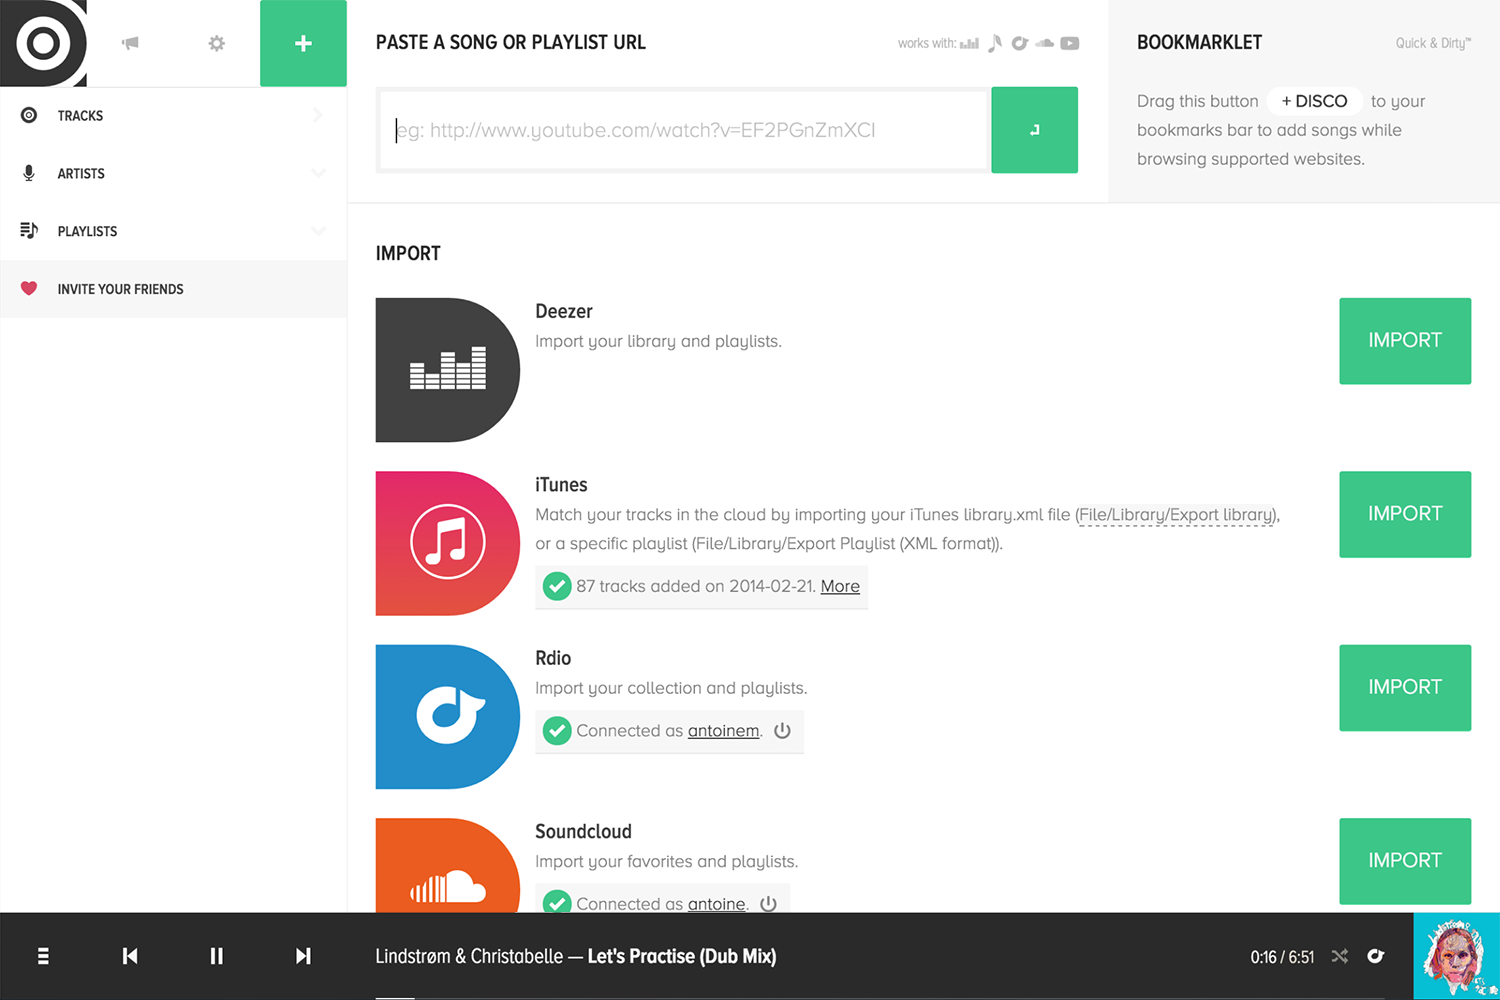The width and height of the screenshot is (1500, 1000).
Task: Open File/Library/Export library help link
Action: click(x=1176, y=515)
